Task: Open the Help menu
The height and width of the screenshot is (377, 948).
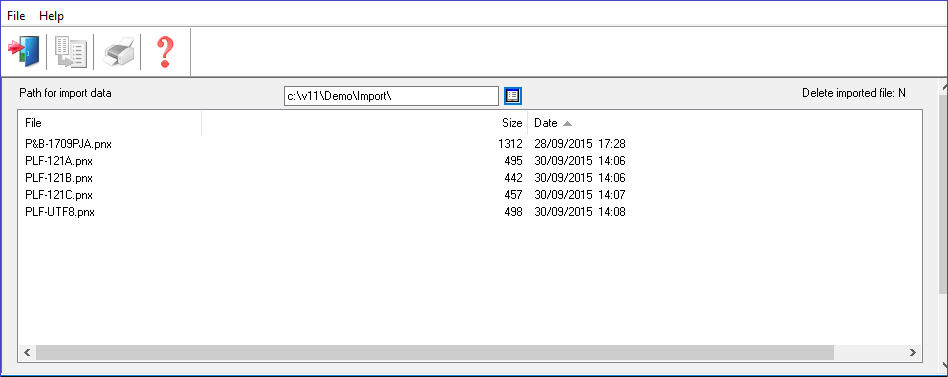Action: [x=51, y=16]
